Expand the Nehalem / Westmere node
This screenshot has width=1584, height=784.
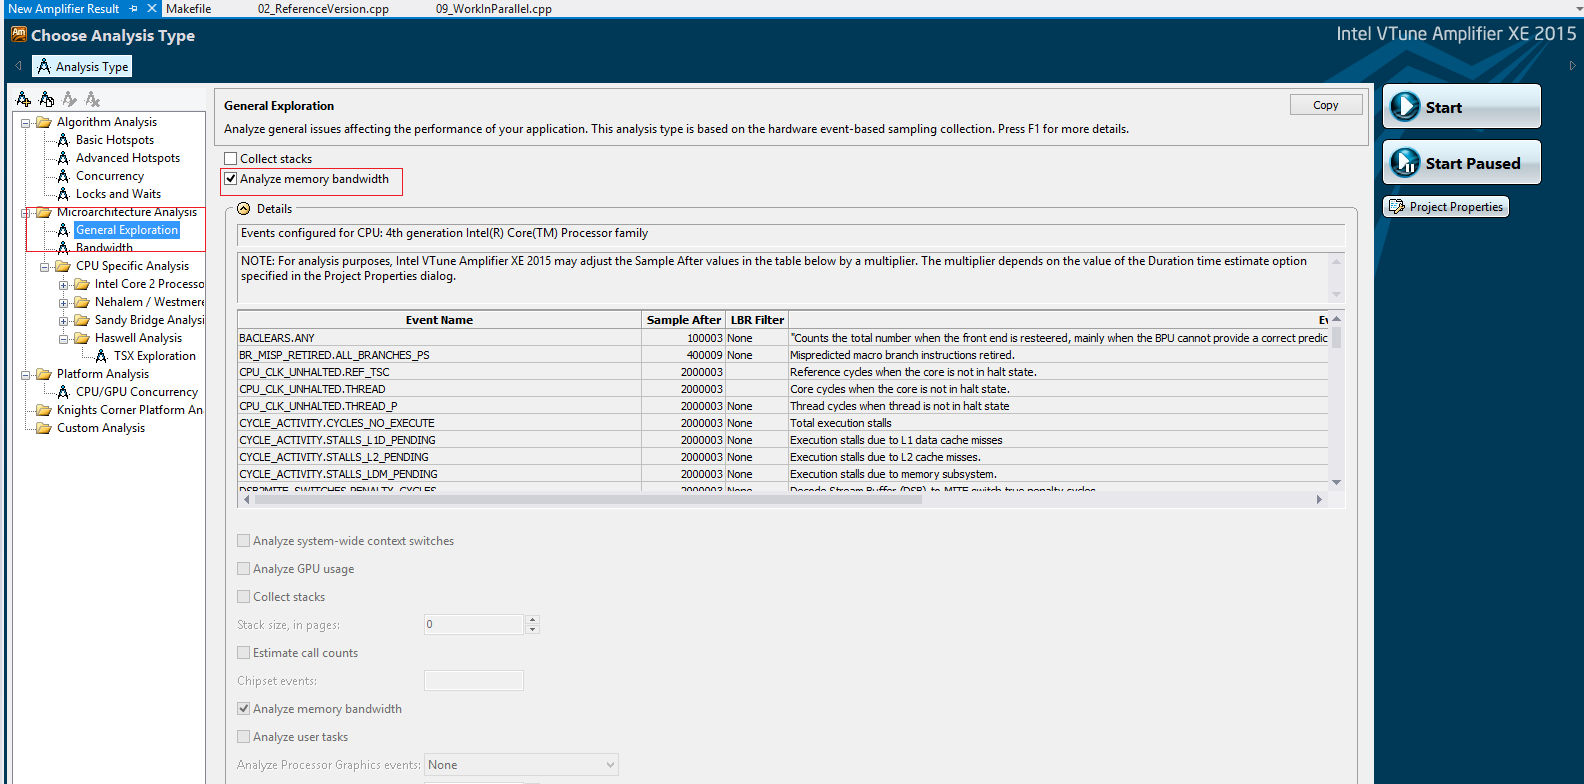point(64,303)
